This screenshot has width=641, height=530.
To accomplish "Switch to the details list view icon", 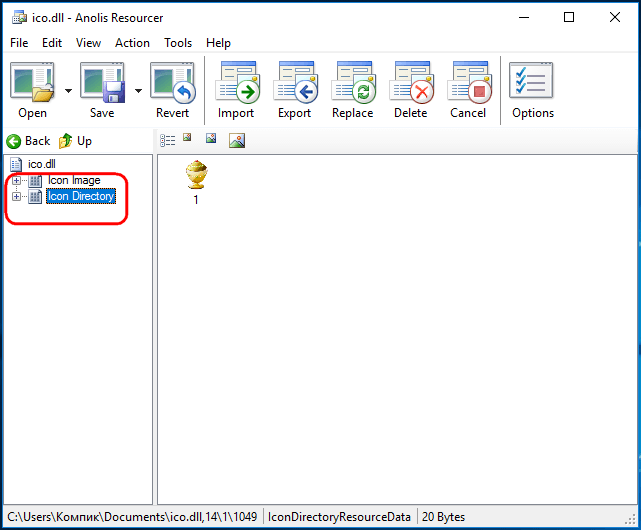I will [x=168, y=140].
